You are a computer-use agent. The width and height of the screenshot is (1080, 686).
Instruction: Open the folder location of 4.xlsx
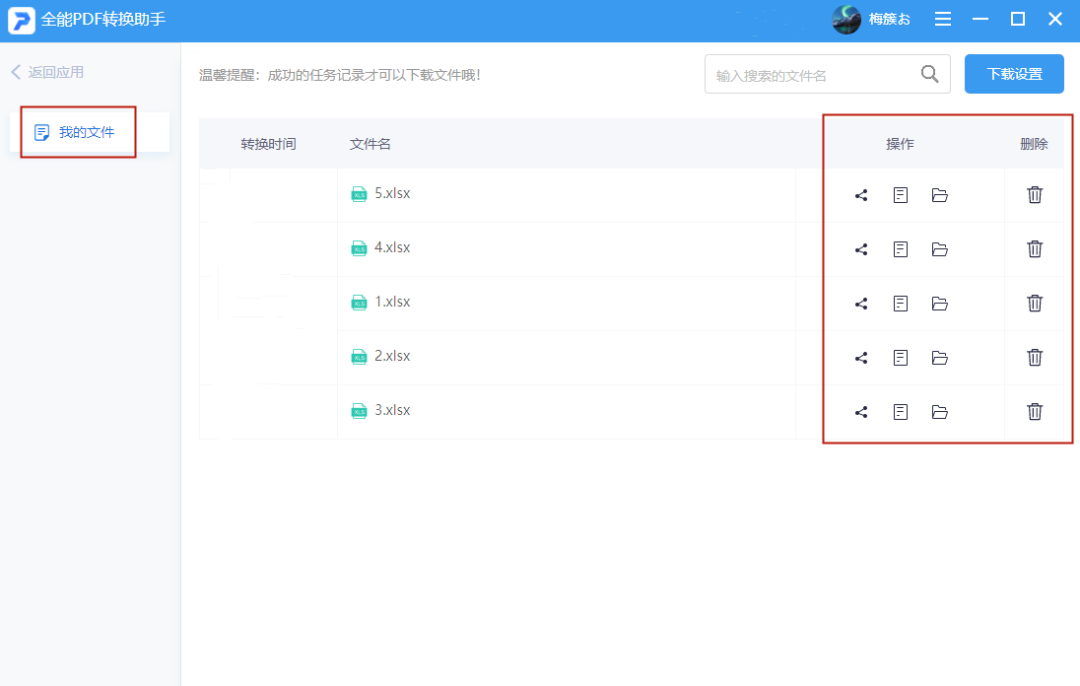pyautogui.click(x=939, y=249)
